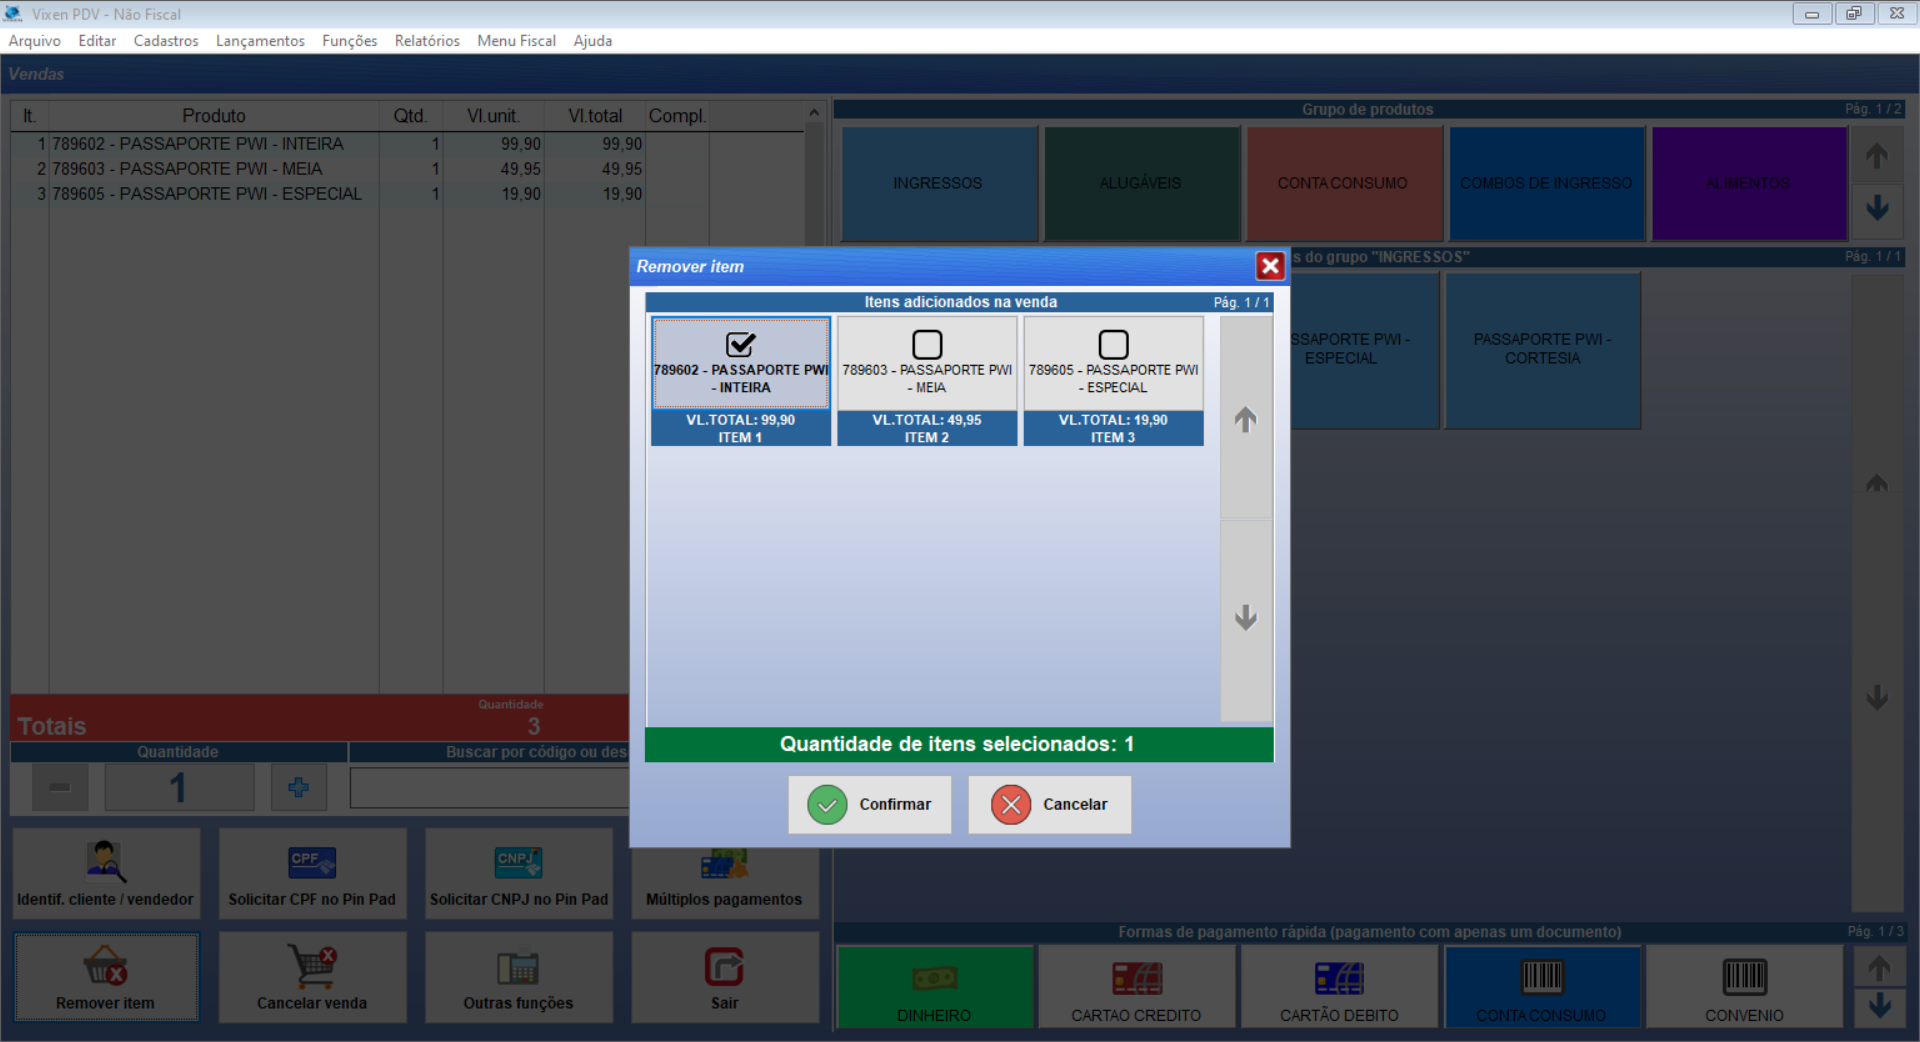Select sale row 789605 - PASSAPORTE PWI - ESPECIAL

point(407,194)
